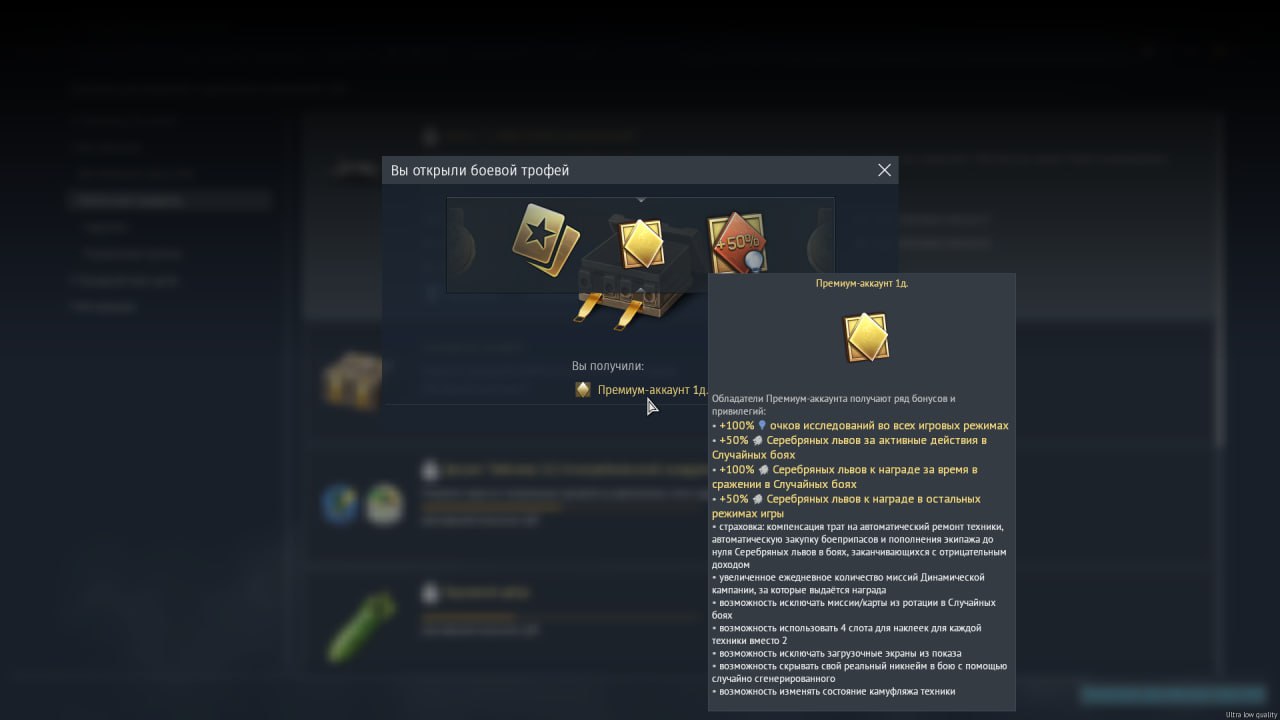Close the opened battle trophy dialog
Image resolution: width=1280 pixels, height=720 pixels.
tap(884, 170)
